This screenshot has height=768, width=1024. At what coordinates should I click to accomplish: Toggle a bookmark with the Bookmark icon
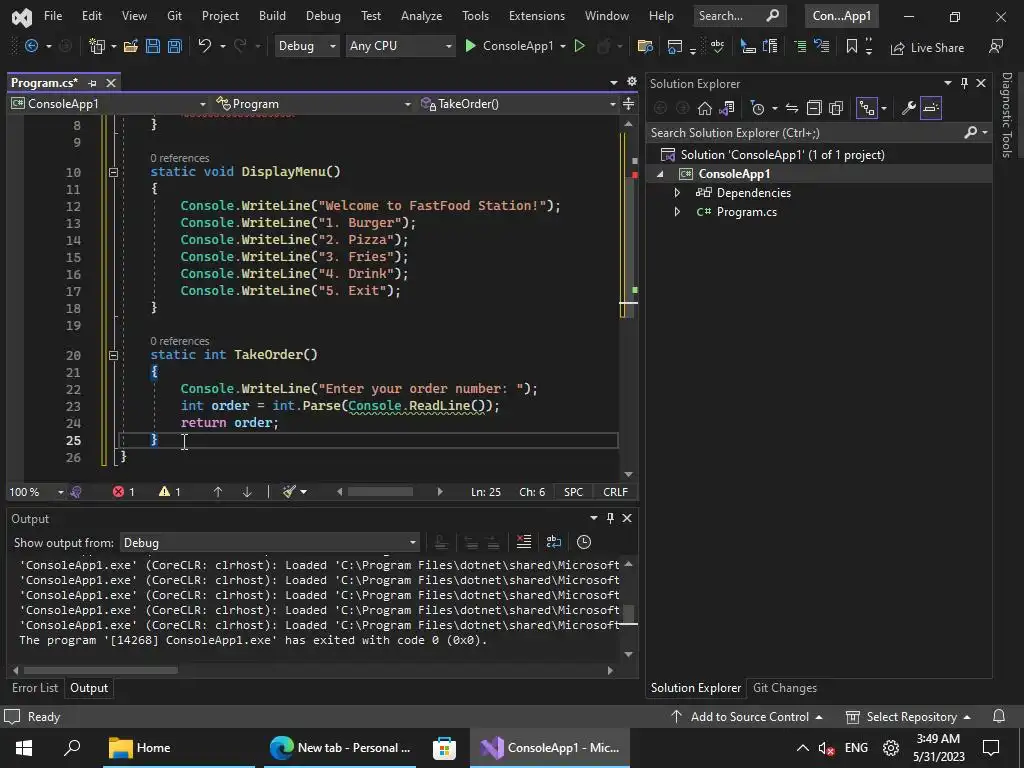tap(852, 46)
